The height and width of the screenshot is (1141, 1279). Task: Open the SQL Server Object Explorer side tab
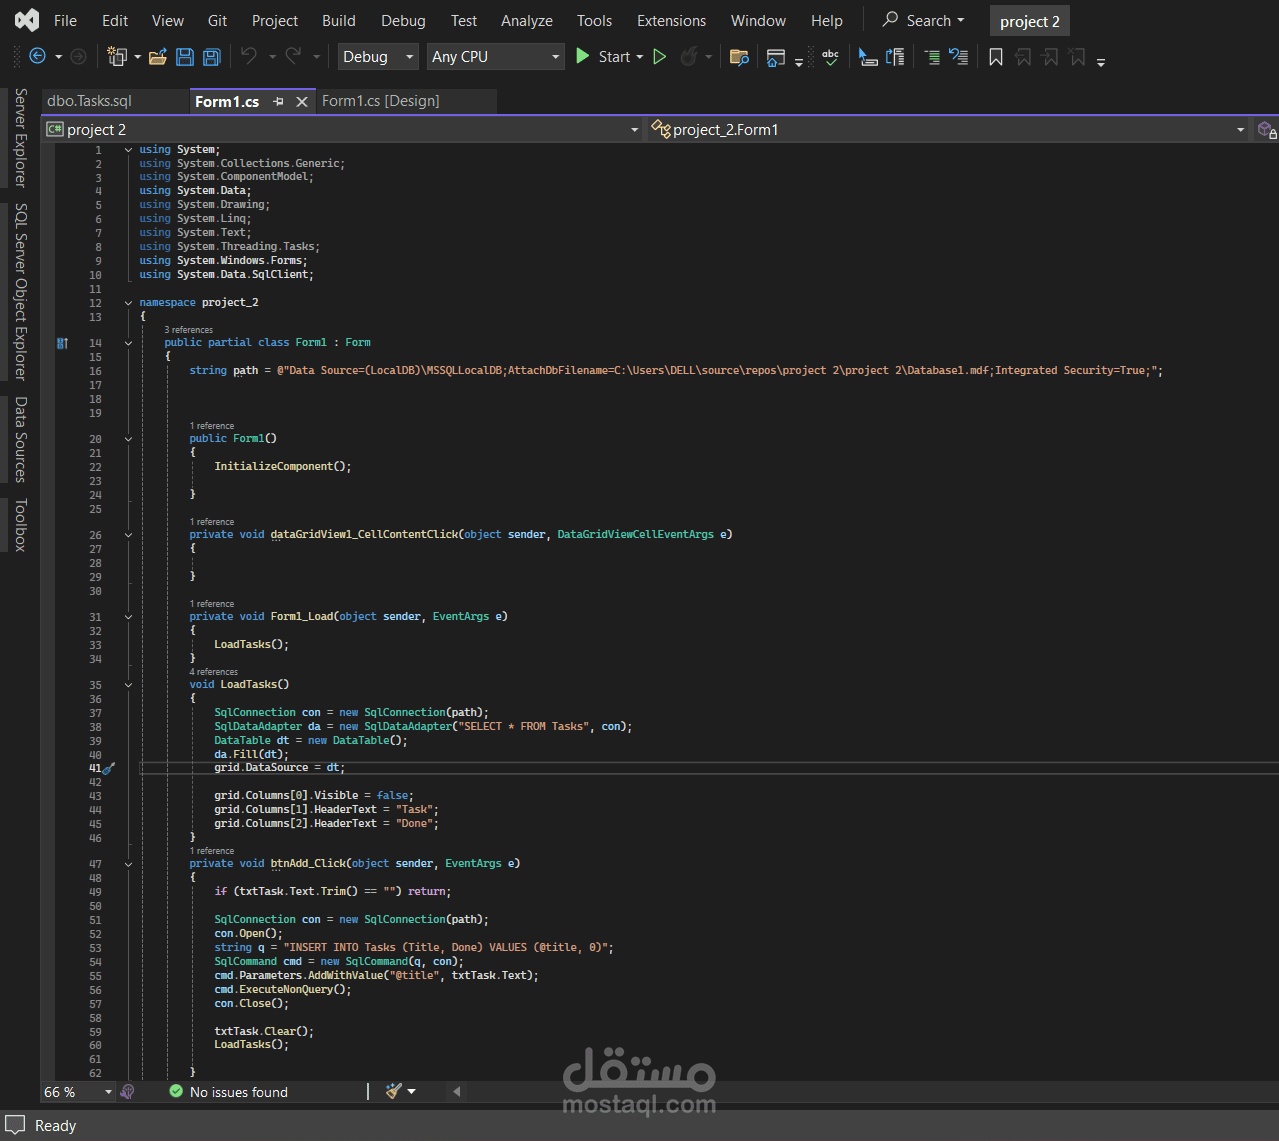point(20,292)
